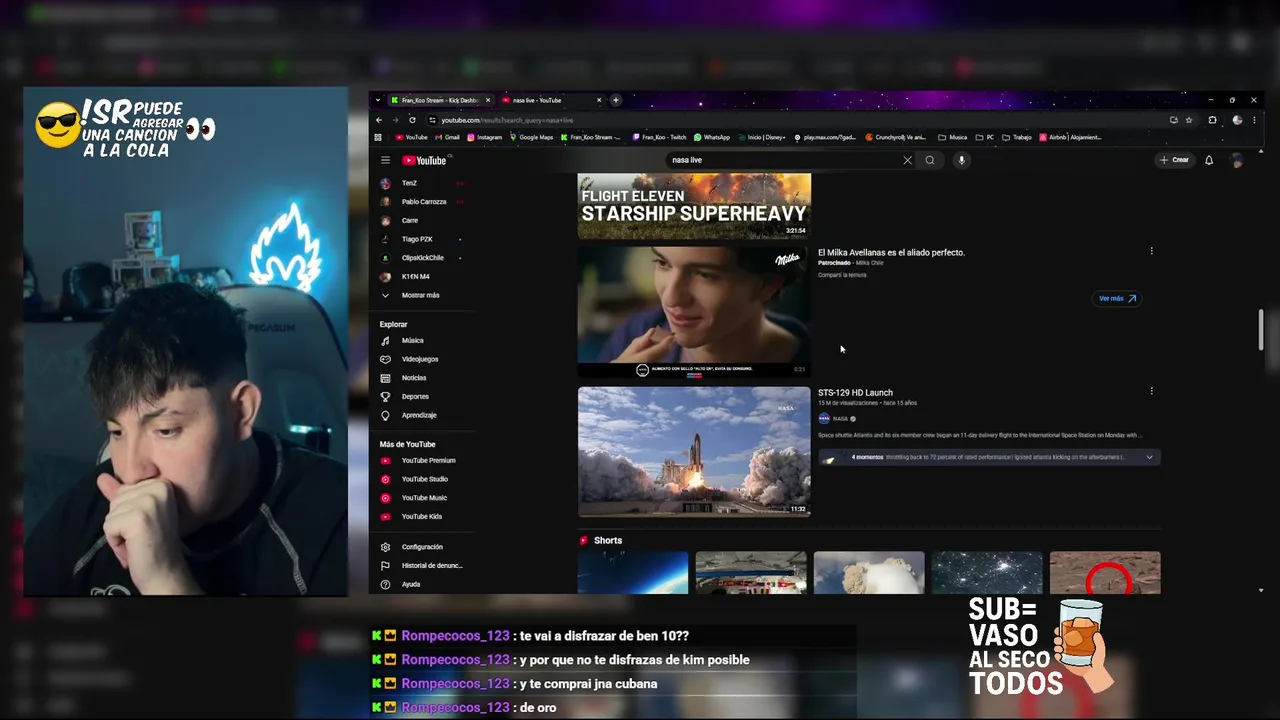
Task: Click the browser Forward arrow
Action: pyautogui.click(x=395, y=120)
